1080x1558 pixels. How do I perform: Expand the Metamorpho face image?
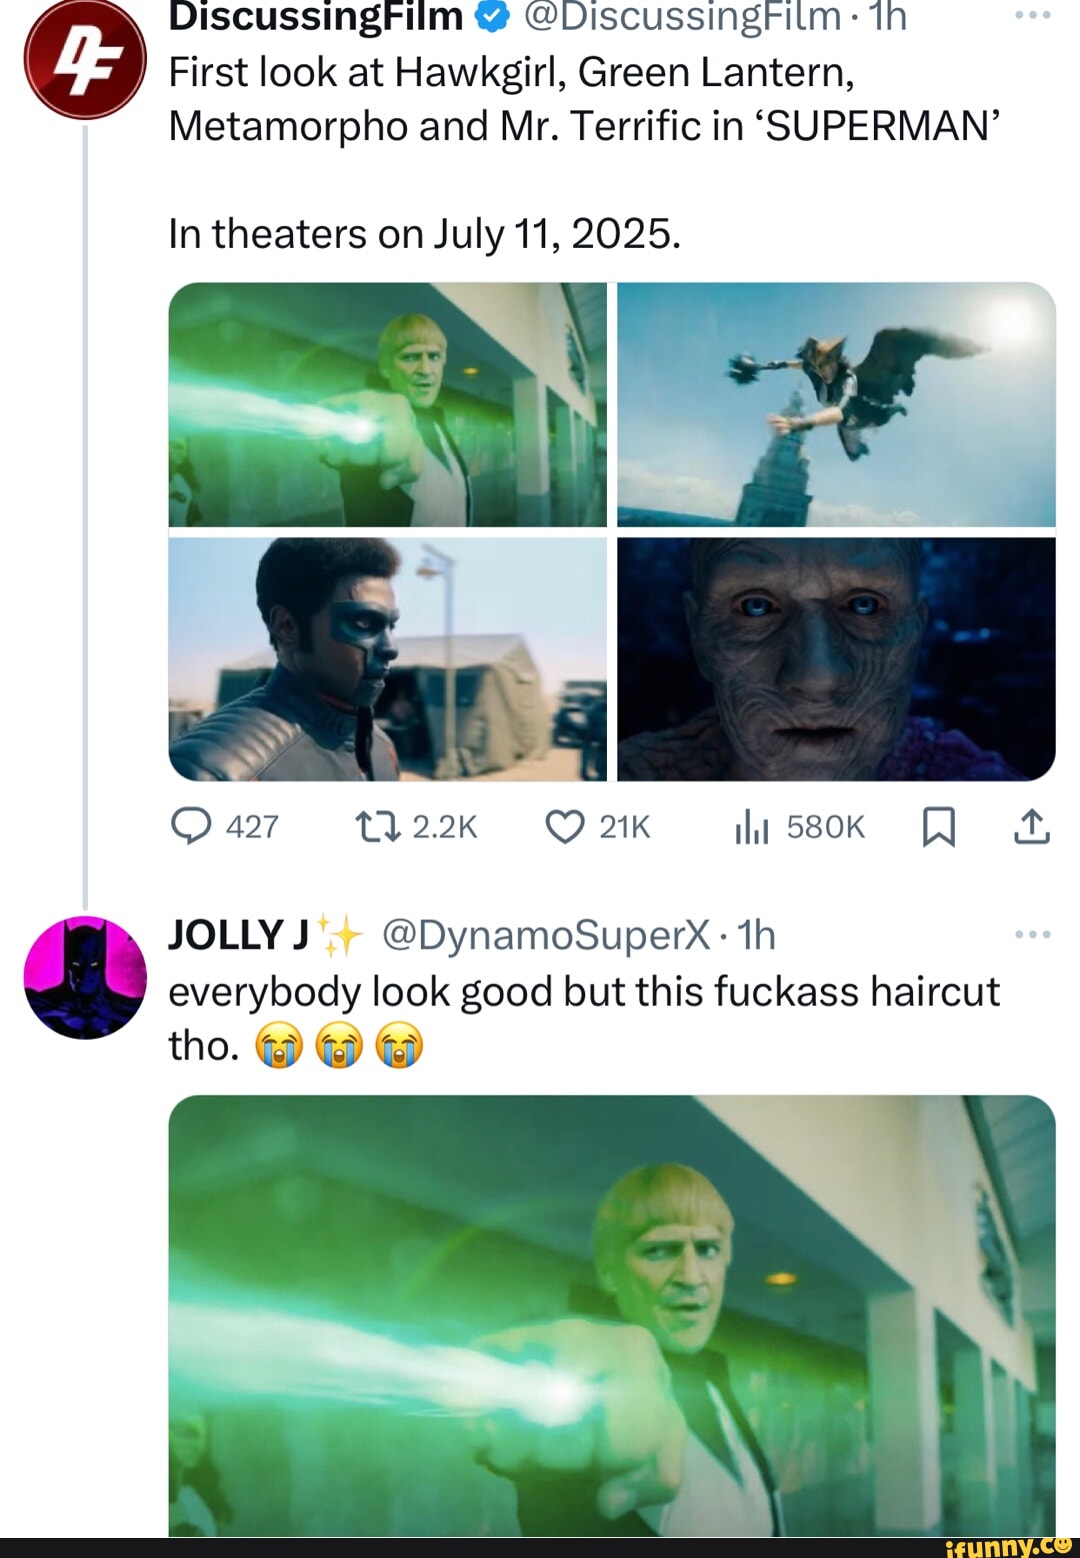(x=836, y=659)
